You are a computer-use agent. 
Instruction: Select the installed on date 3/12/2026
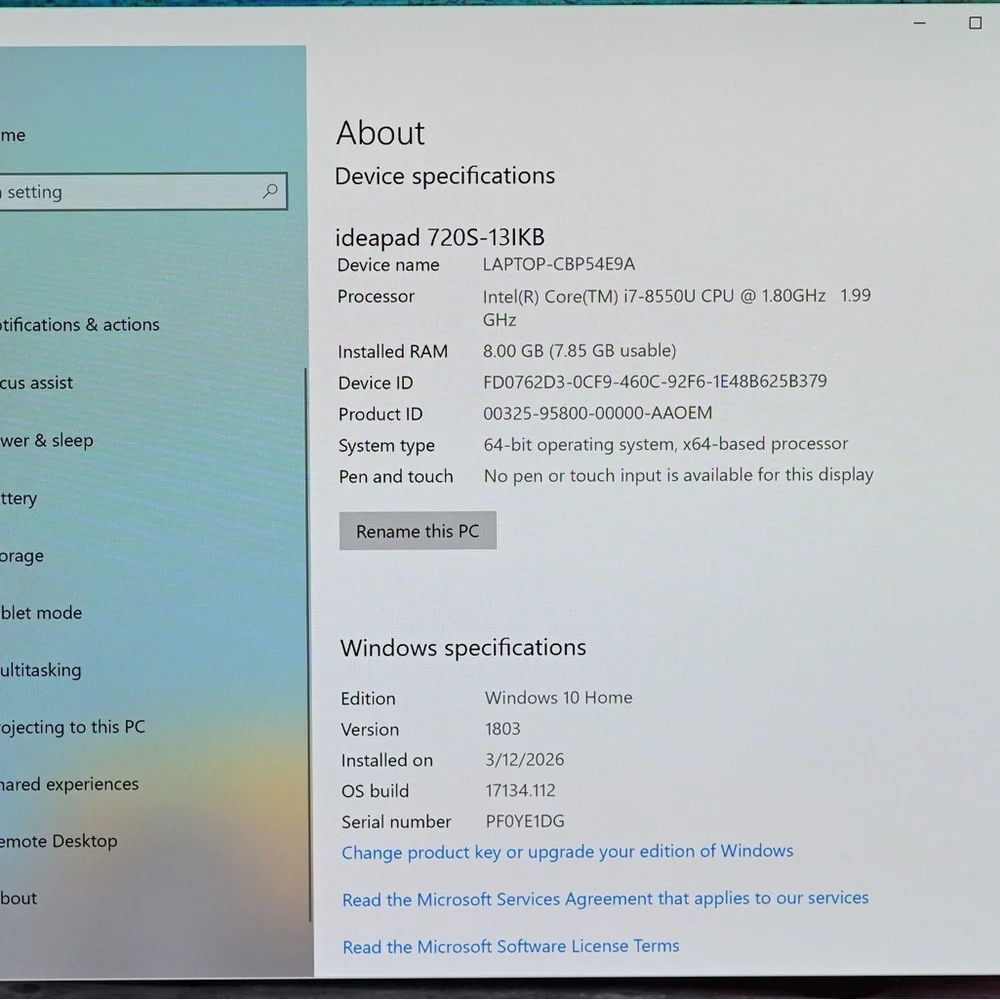tap(525, 760)
